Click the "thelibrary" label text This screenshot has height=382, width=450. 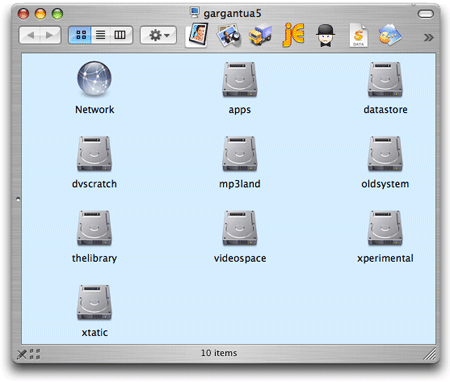pos(94,258)
